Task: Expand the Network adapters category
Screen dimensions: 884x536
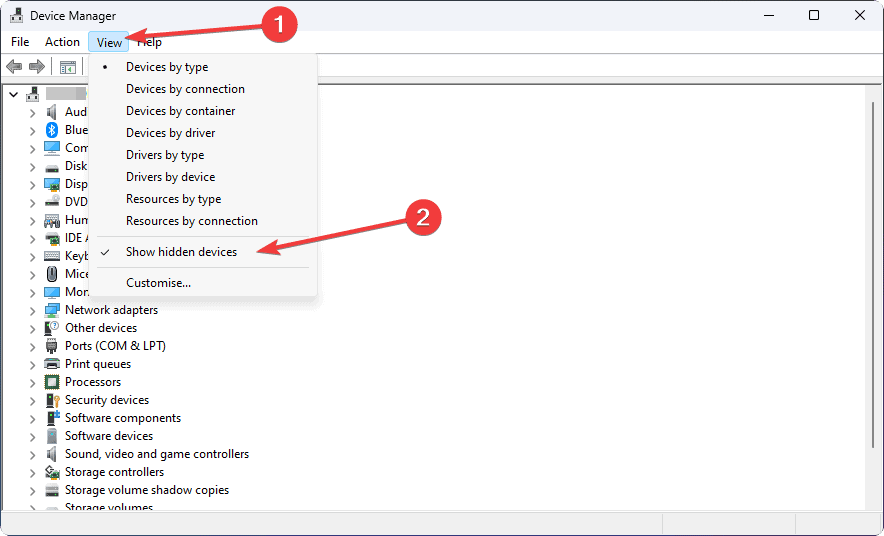Action: click(x=33, y=311)
